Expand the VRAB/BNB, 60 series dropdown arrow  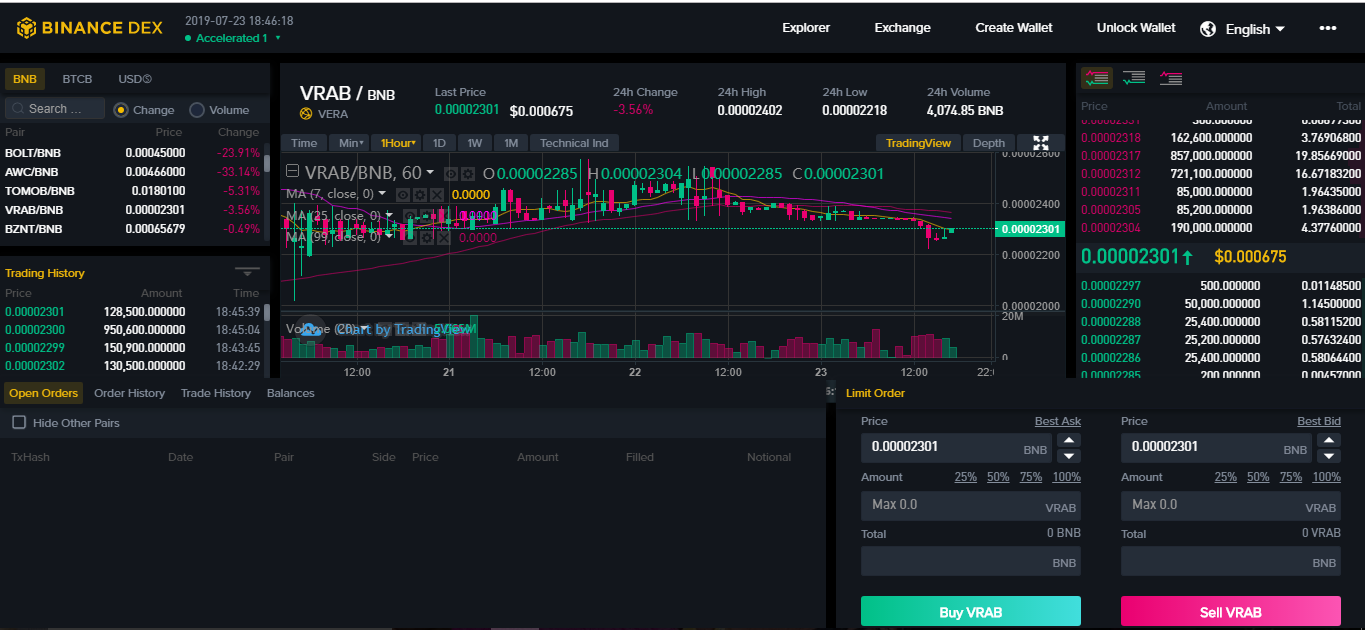coord(430,174)
